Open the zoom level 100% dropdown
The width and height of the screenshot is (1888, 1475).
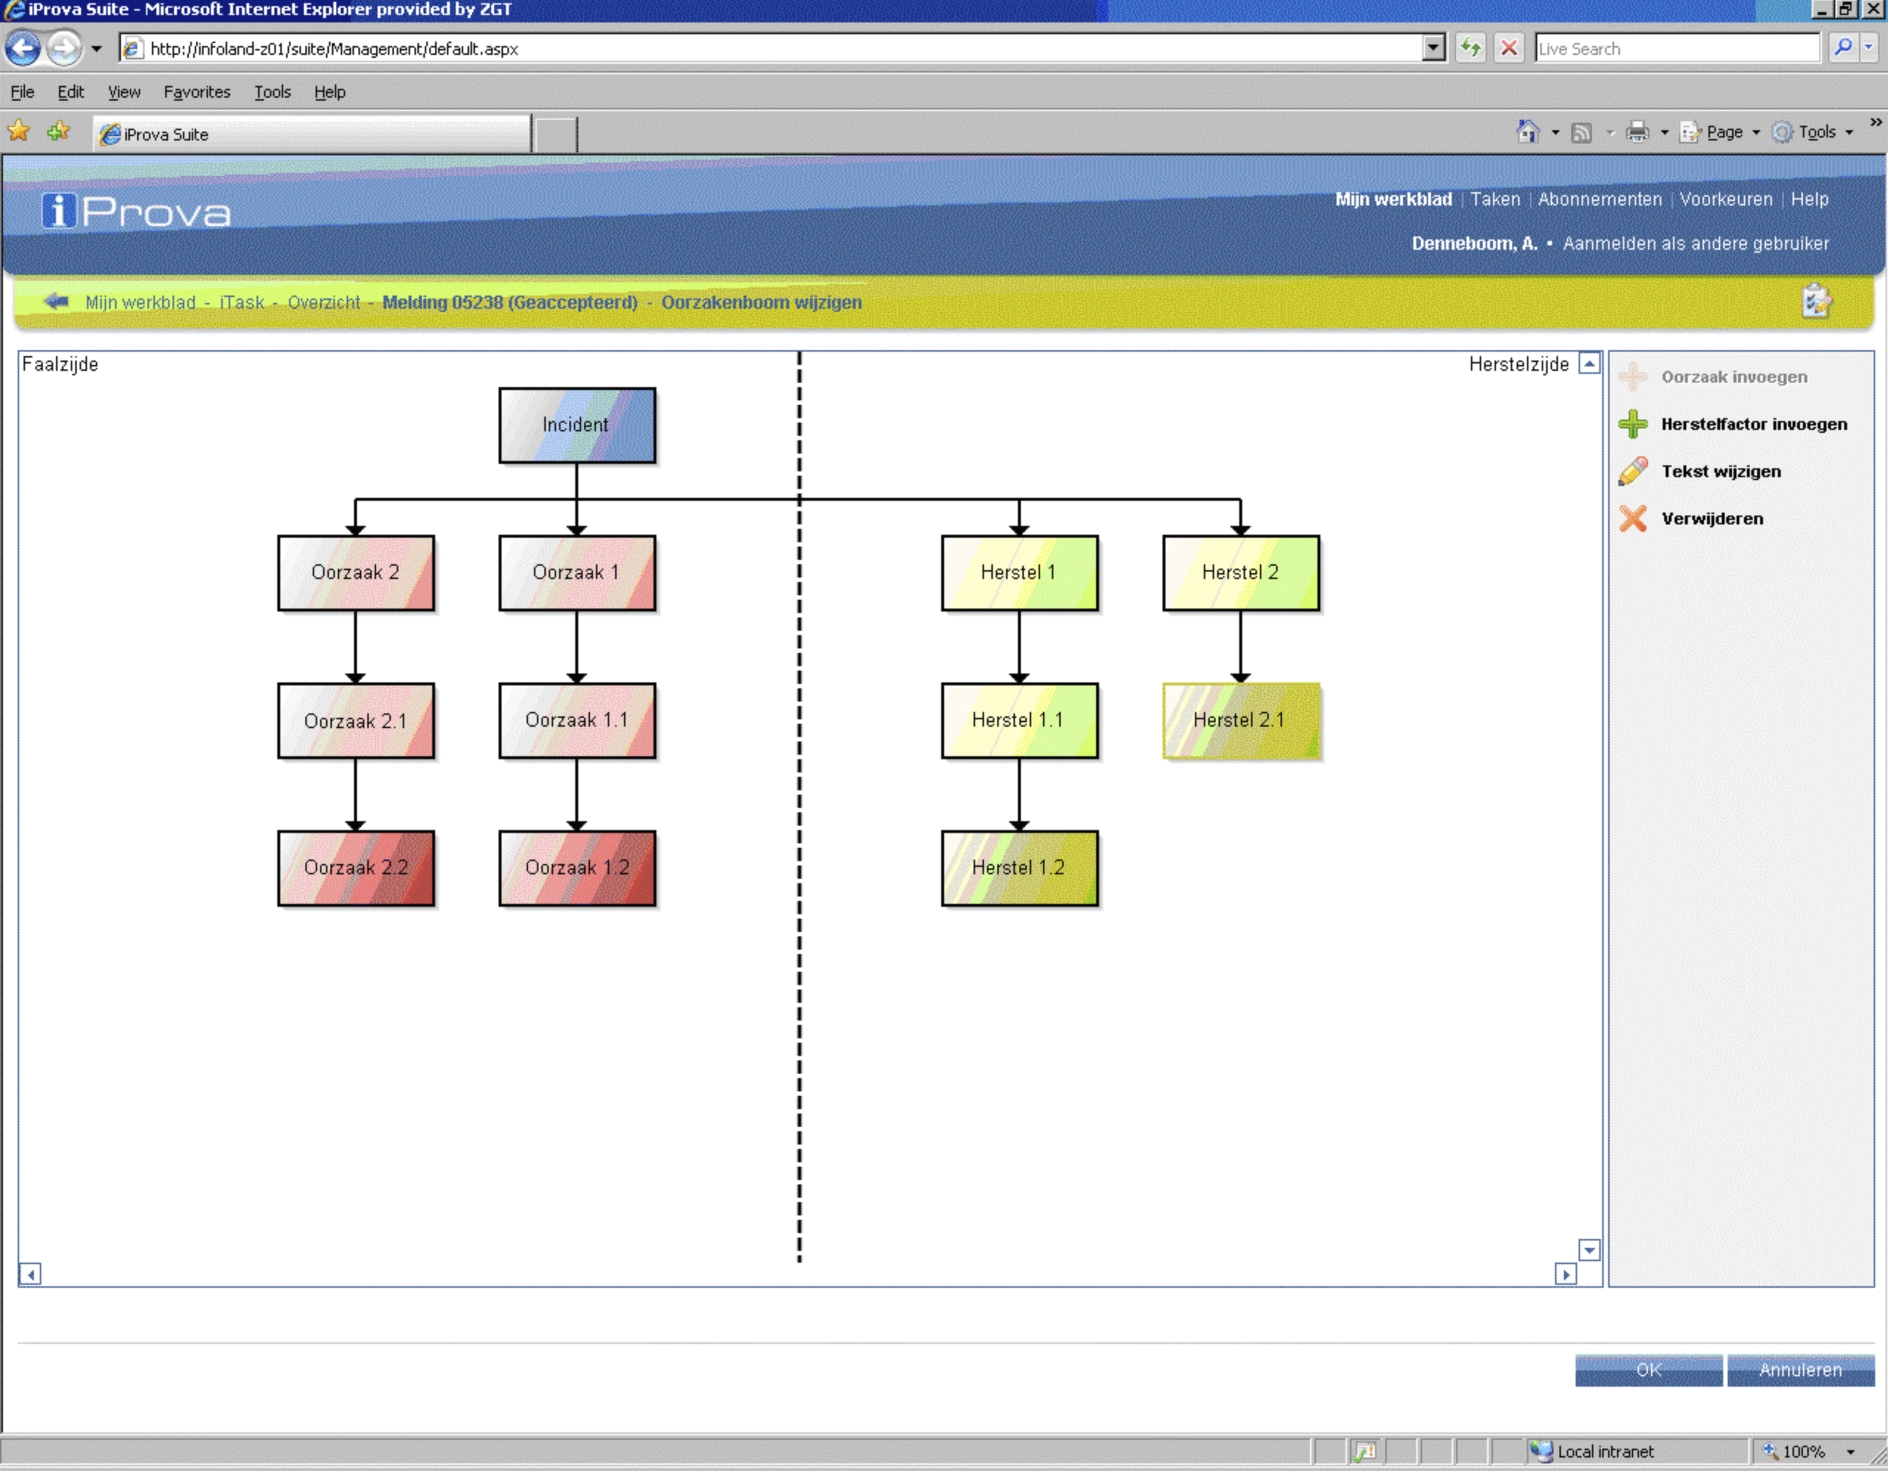1850,1451
